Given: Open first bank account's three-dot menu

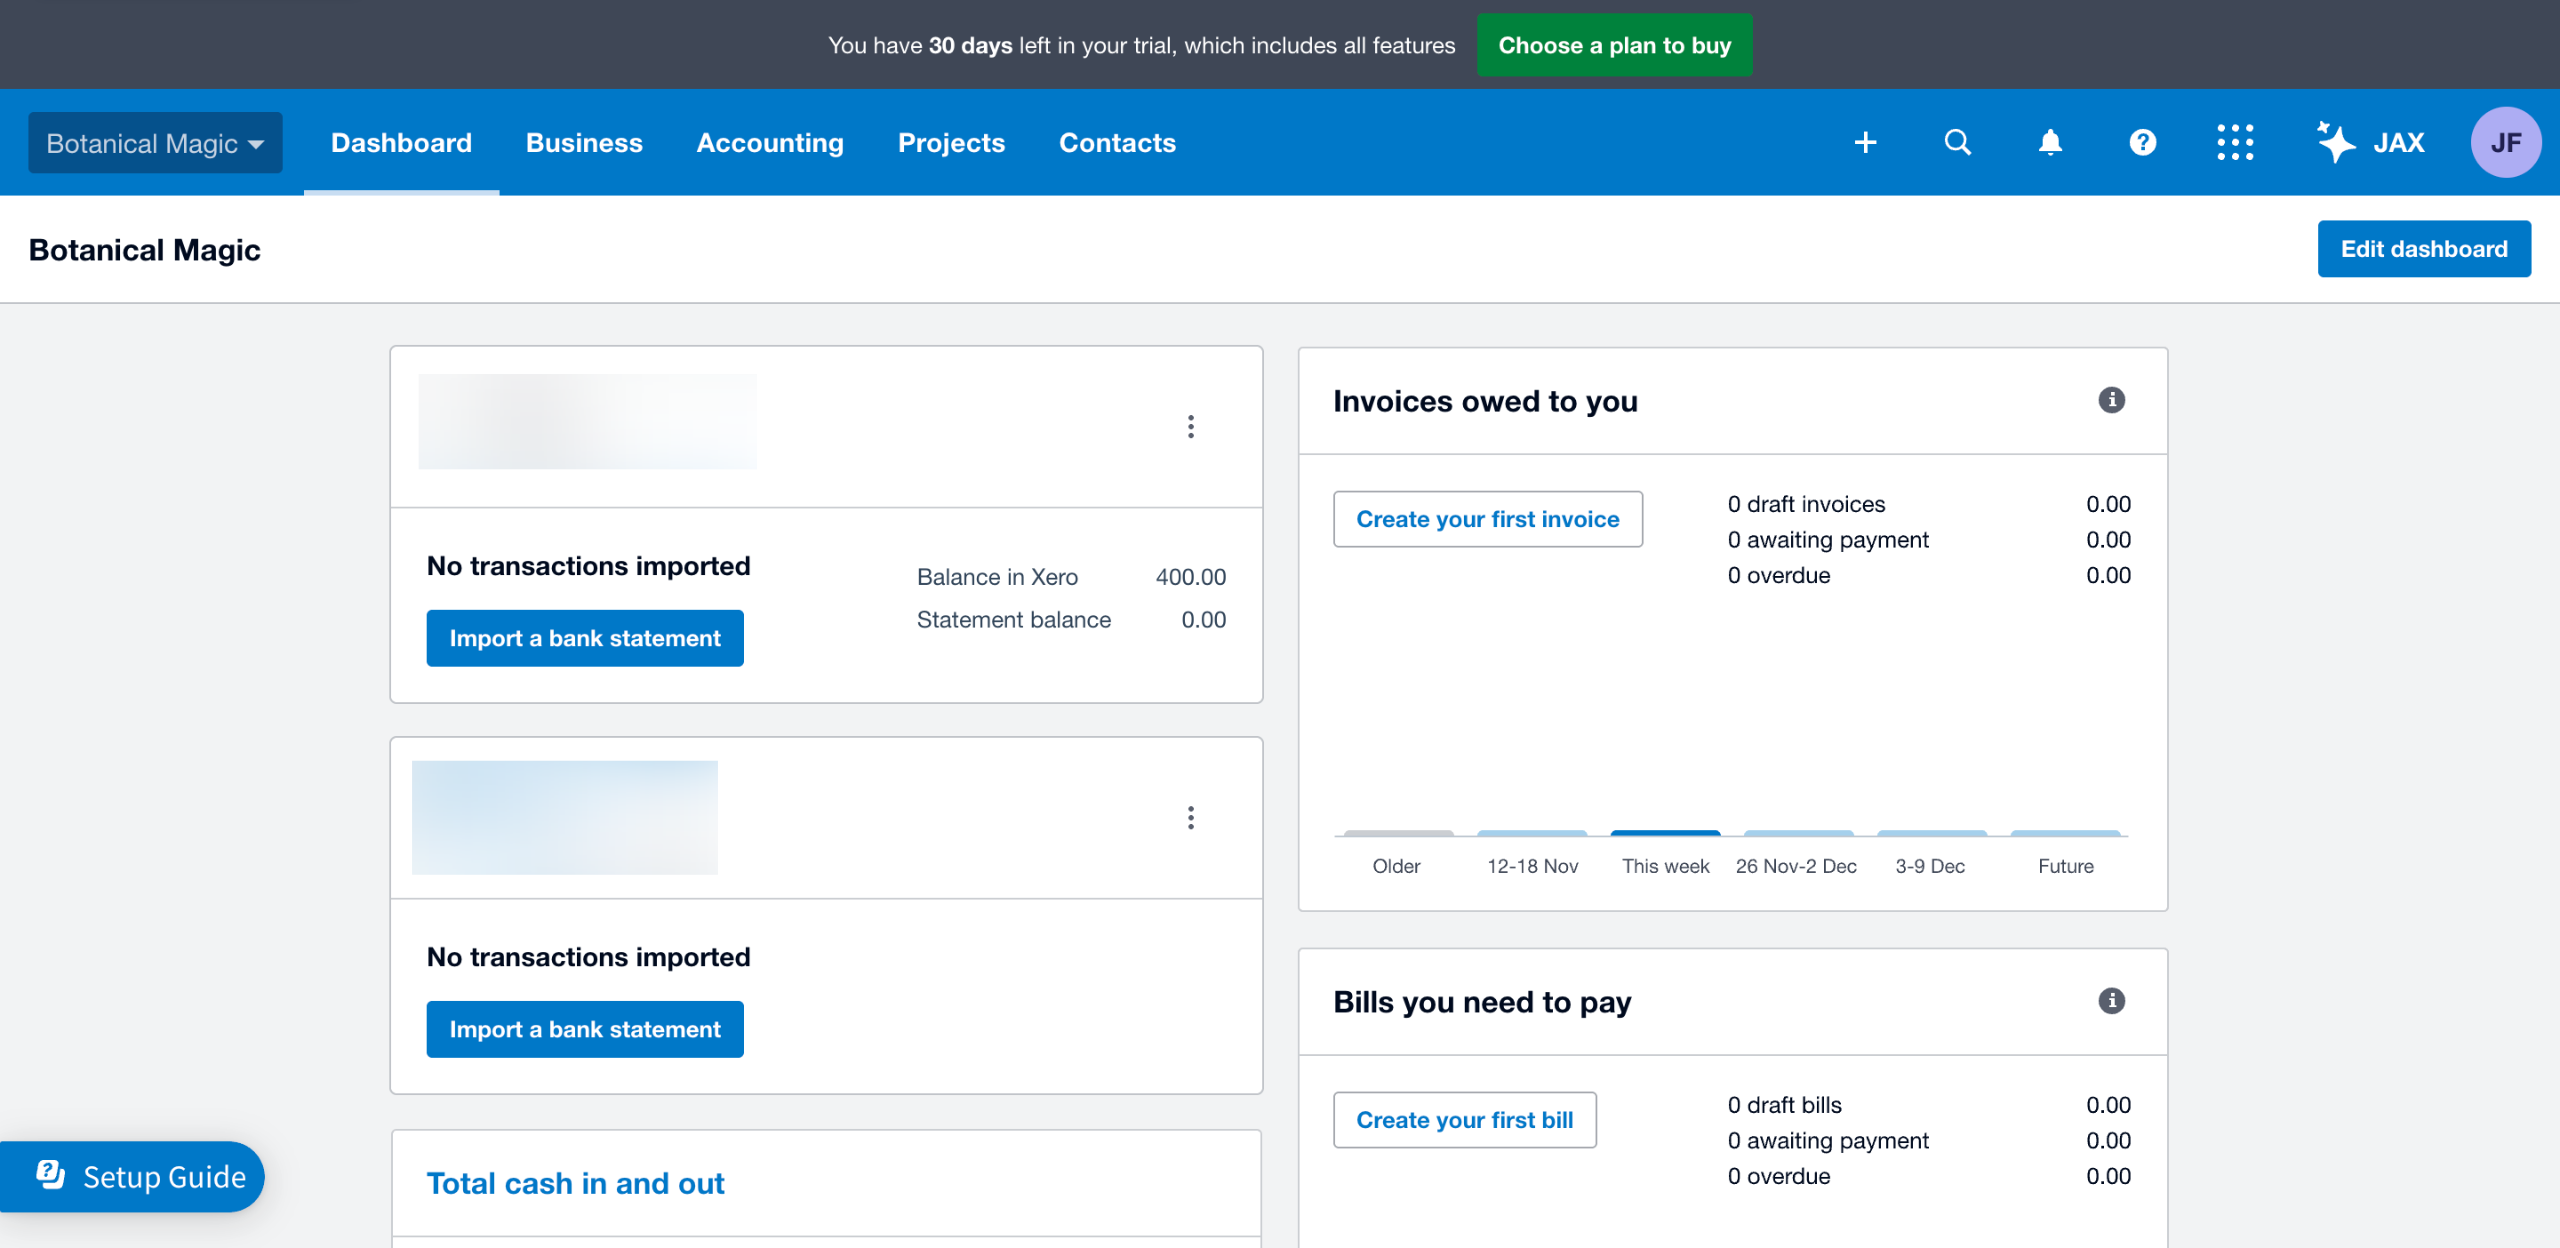Looking at the screenshot, I should point(1190,427).
